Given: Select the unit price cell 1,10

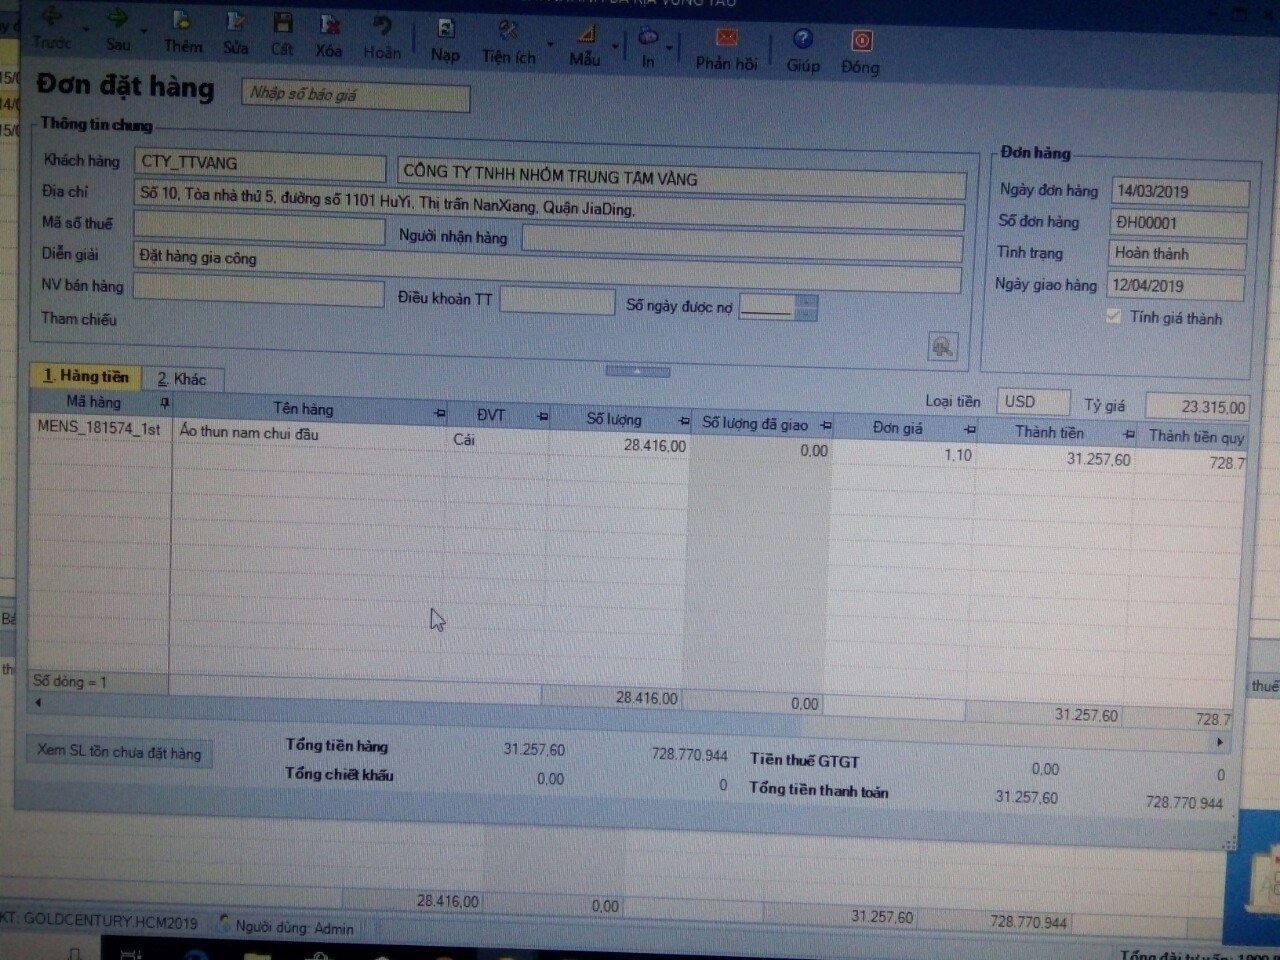Looking at the screenshot, I should tap(903, 455).
